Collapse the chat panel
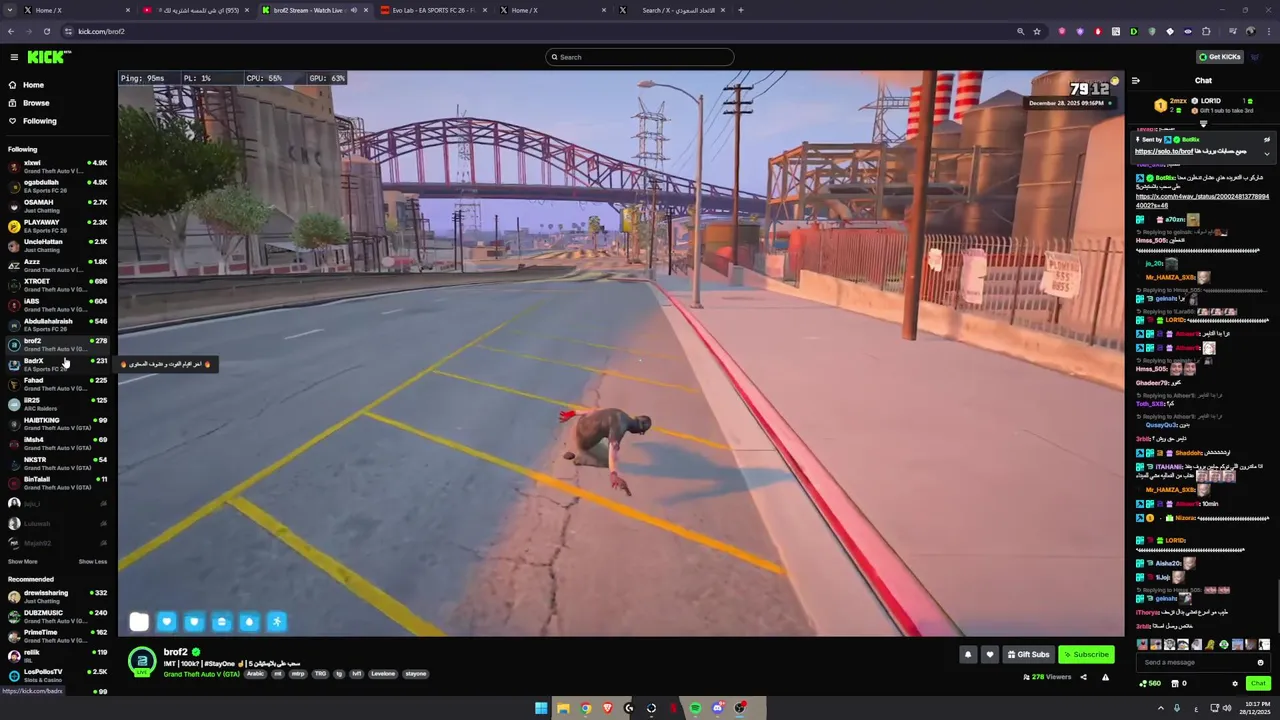1280x720 pixels. tap(1136, 81)
